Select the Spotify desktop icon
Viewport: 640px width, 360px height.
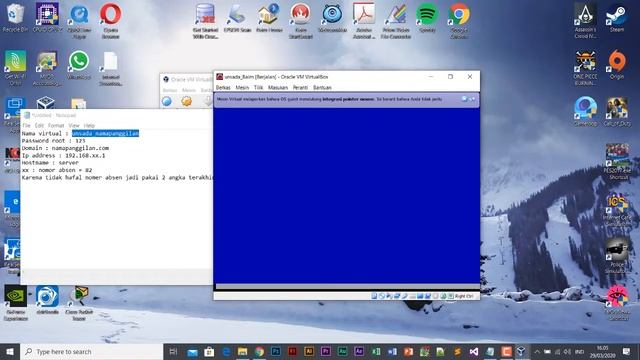[x=427, y=18]
